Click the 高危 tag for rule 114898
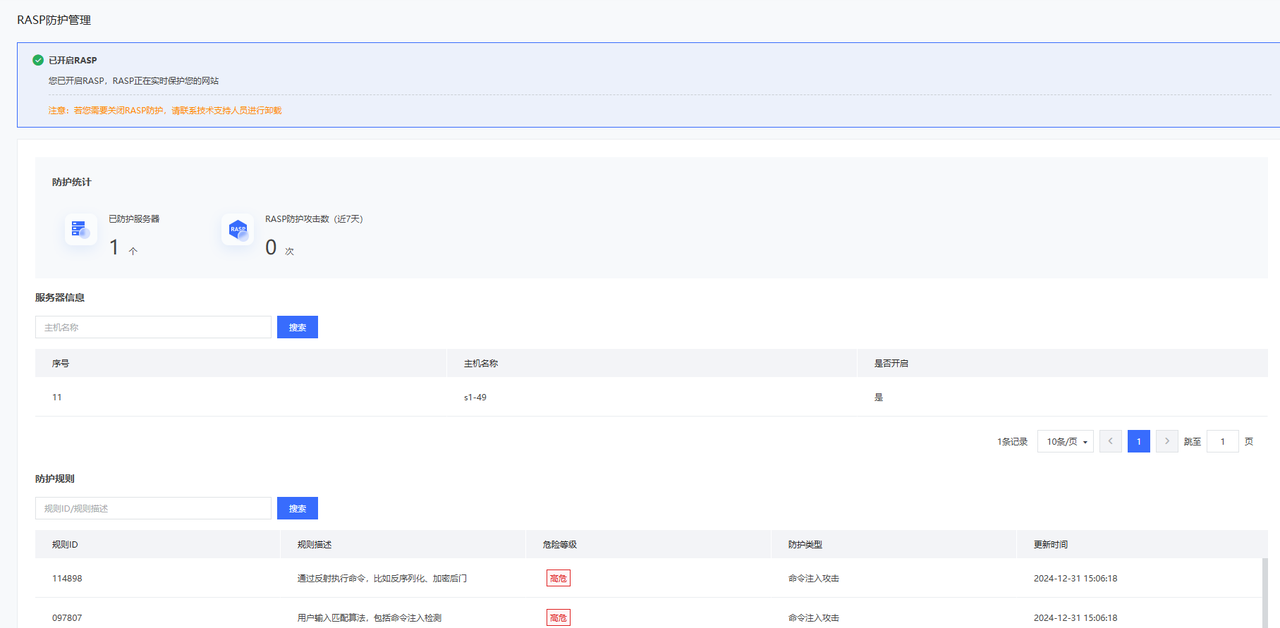 [x=558, y=578]
